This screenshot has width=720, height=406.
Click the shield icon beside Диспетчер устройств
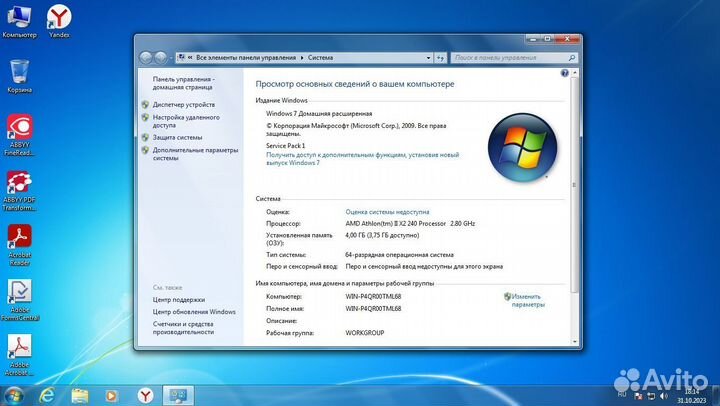point(145,105)
